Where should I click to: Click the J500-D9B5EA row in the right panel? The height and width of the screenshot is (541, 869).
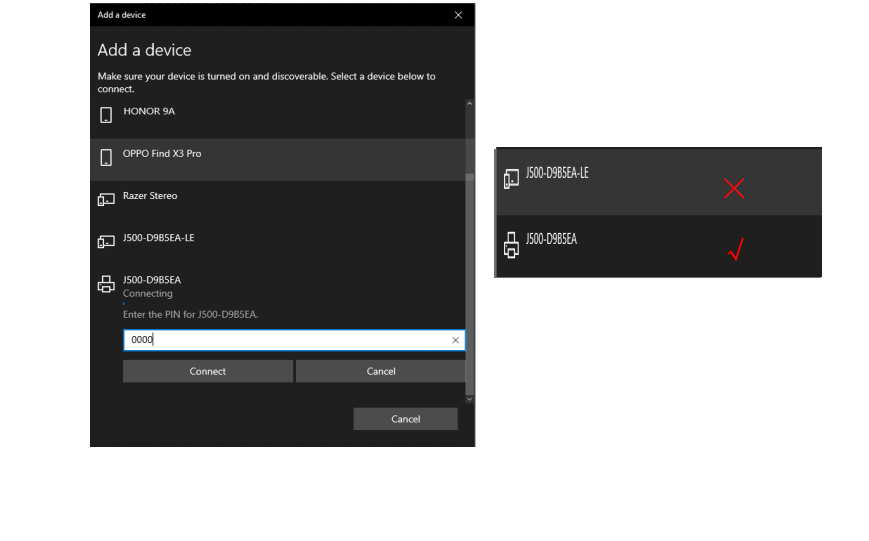[x=658, y=246]
